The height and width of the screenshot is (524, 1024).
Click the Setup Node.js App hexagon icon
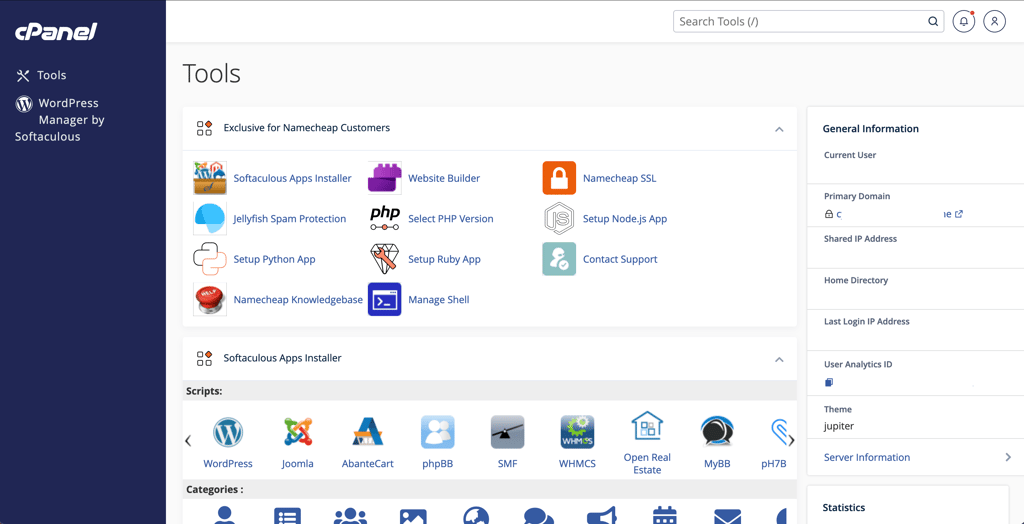pyautogui.click(x=559, y=219)
